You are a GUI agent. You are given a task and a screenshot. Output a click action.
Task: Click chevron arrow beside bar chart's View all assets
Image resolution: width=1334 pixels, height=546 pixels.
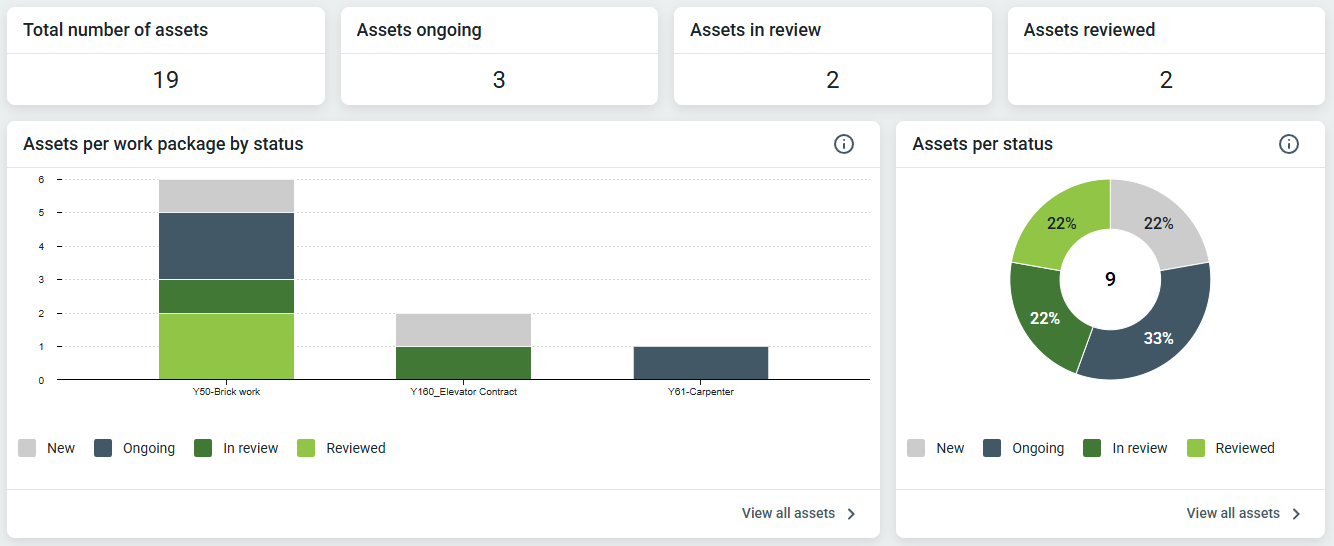tap(851, 514)
